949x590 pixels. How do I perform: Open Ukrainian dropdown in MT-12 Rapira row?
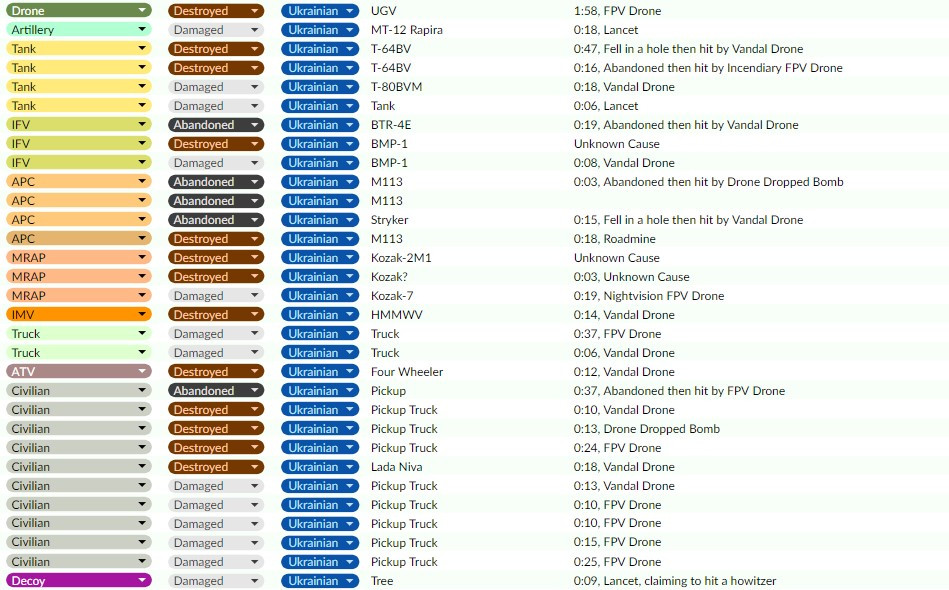tap(320, 30)
